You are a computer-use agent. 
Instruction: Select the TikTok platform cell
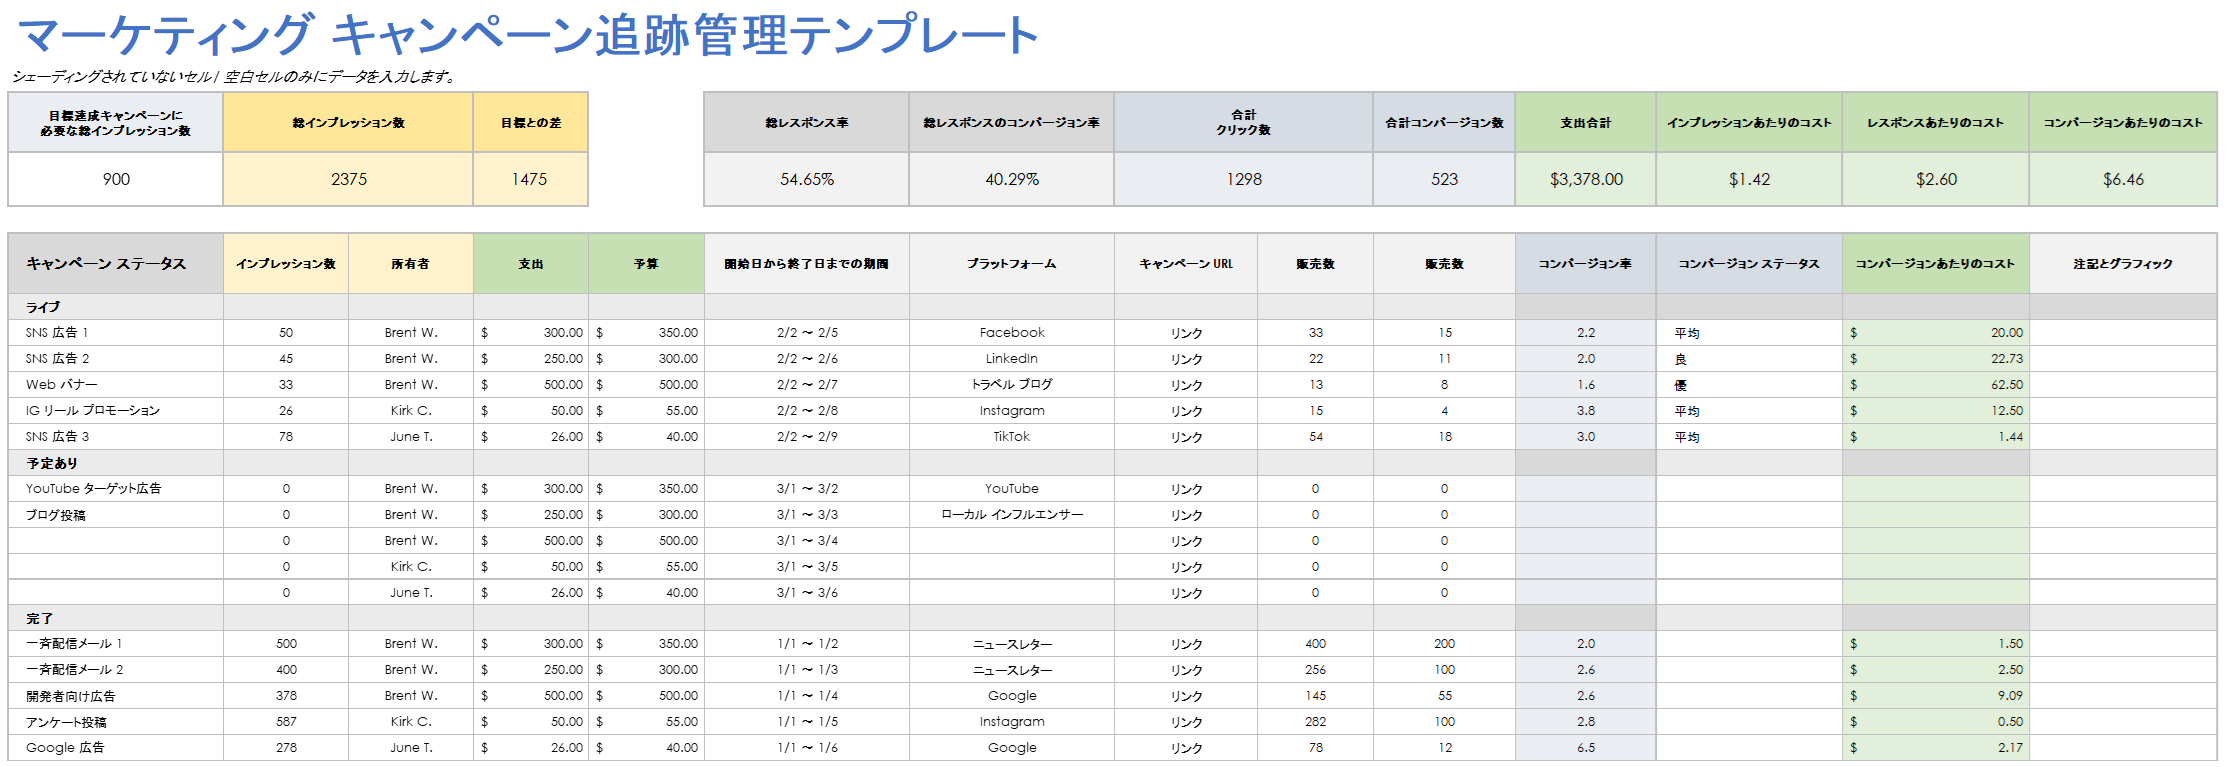(1011, 437)
